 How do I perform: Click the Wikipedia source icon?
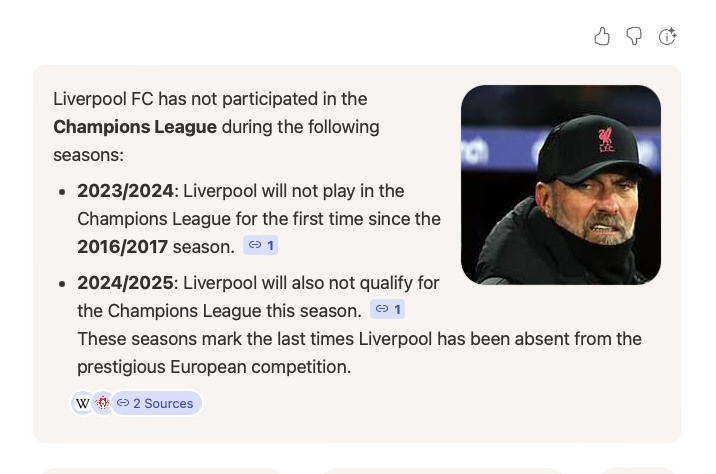82,403
